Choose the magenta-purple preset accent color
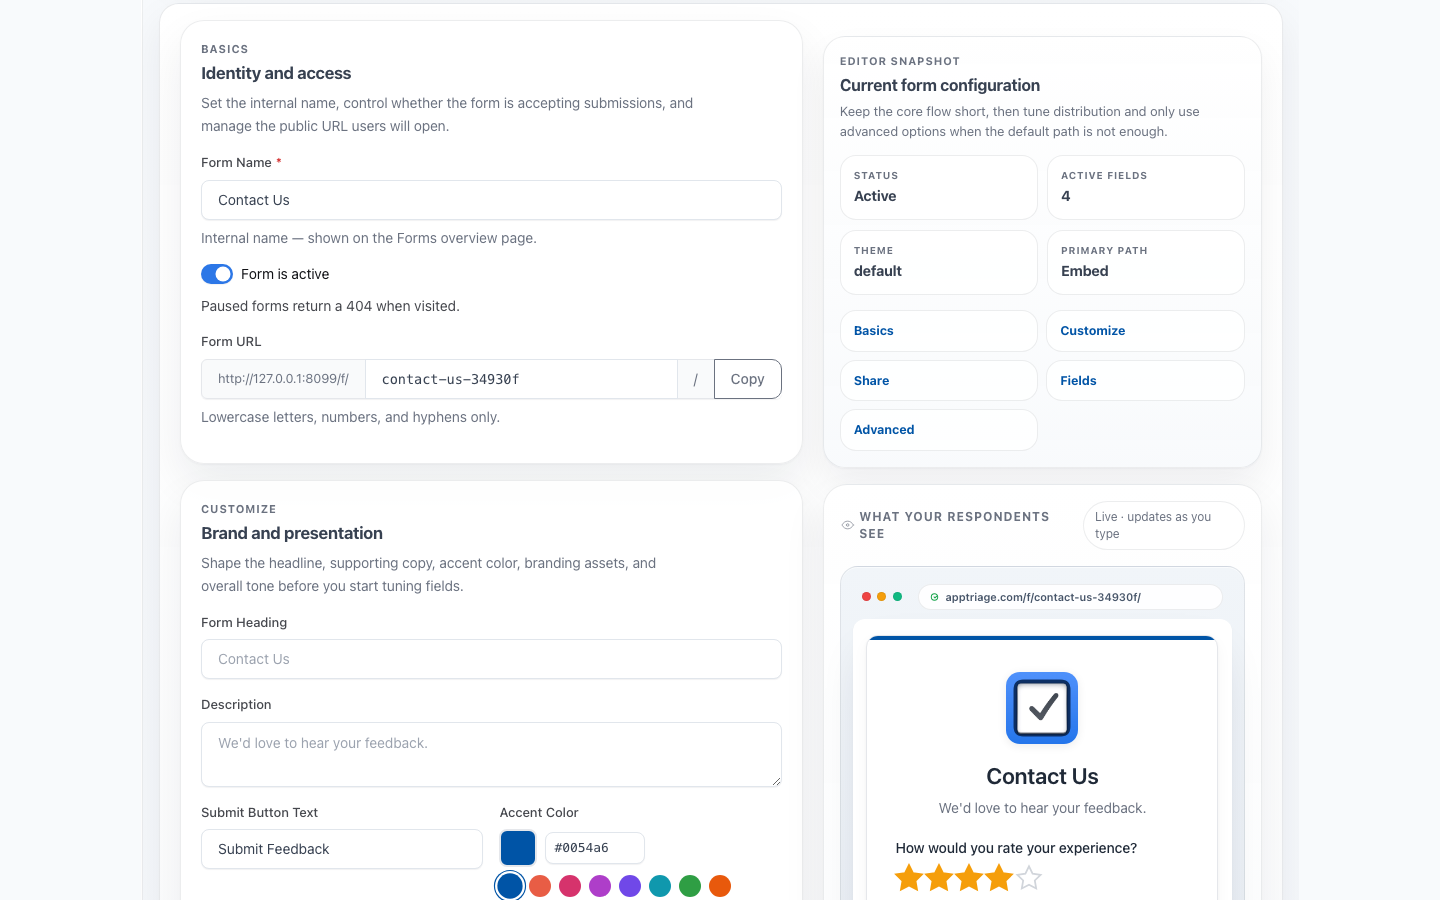This screenshot has width=1440, height=900. point(600,886)
